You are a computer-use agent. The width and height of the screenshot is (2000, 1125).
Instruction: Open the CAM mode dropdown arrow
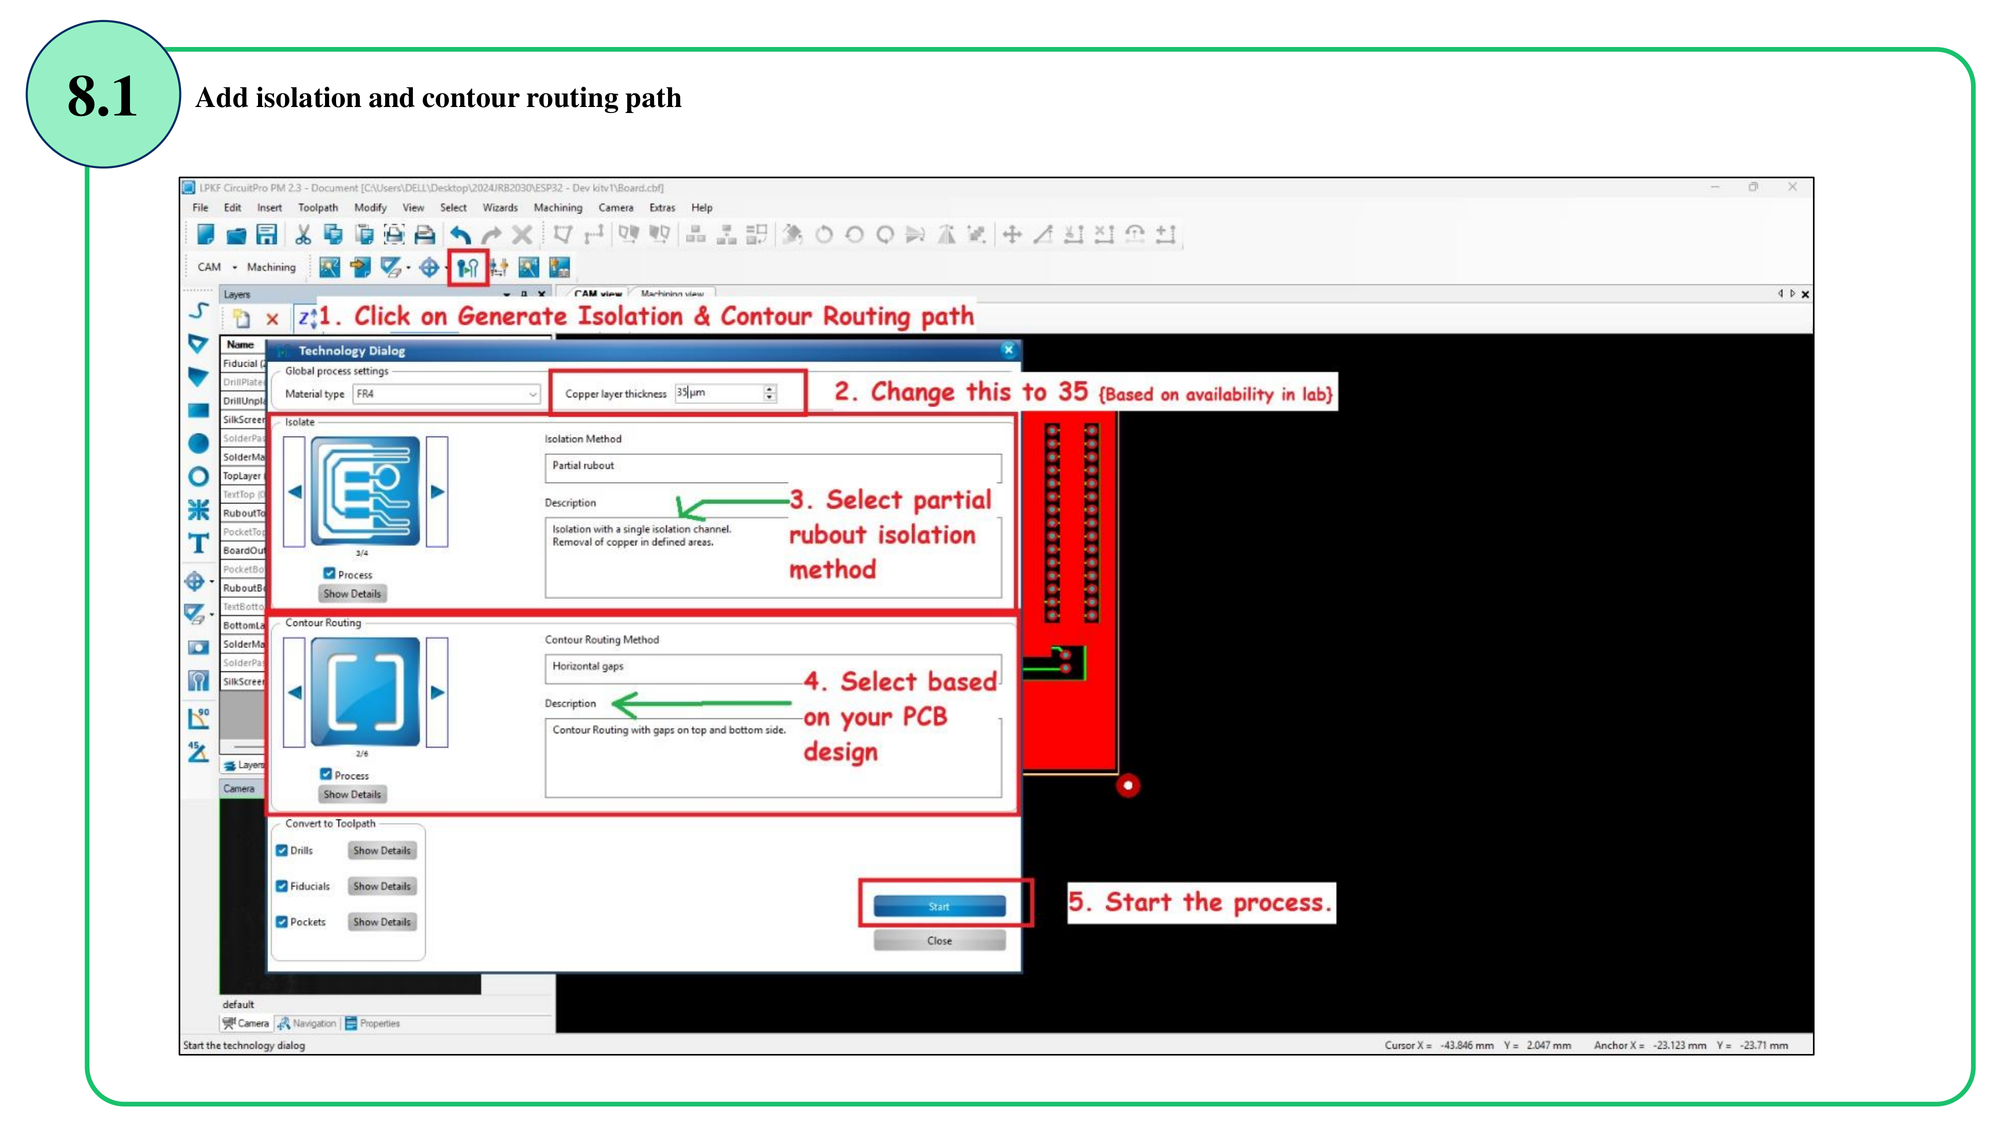coord(235,268)
